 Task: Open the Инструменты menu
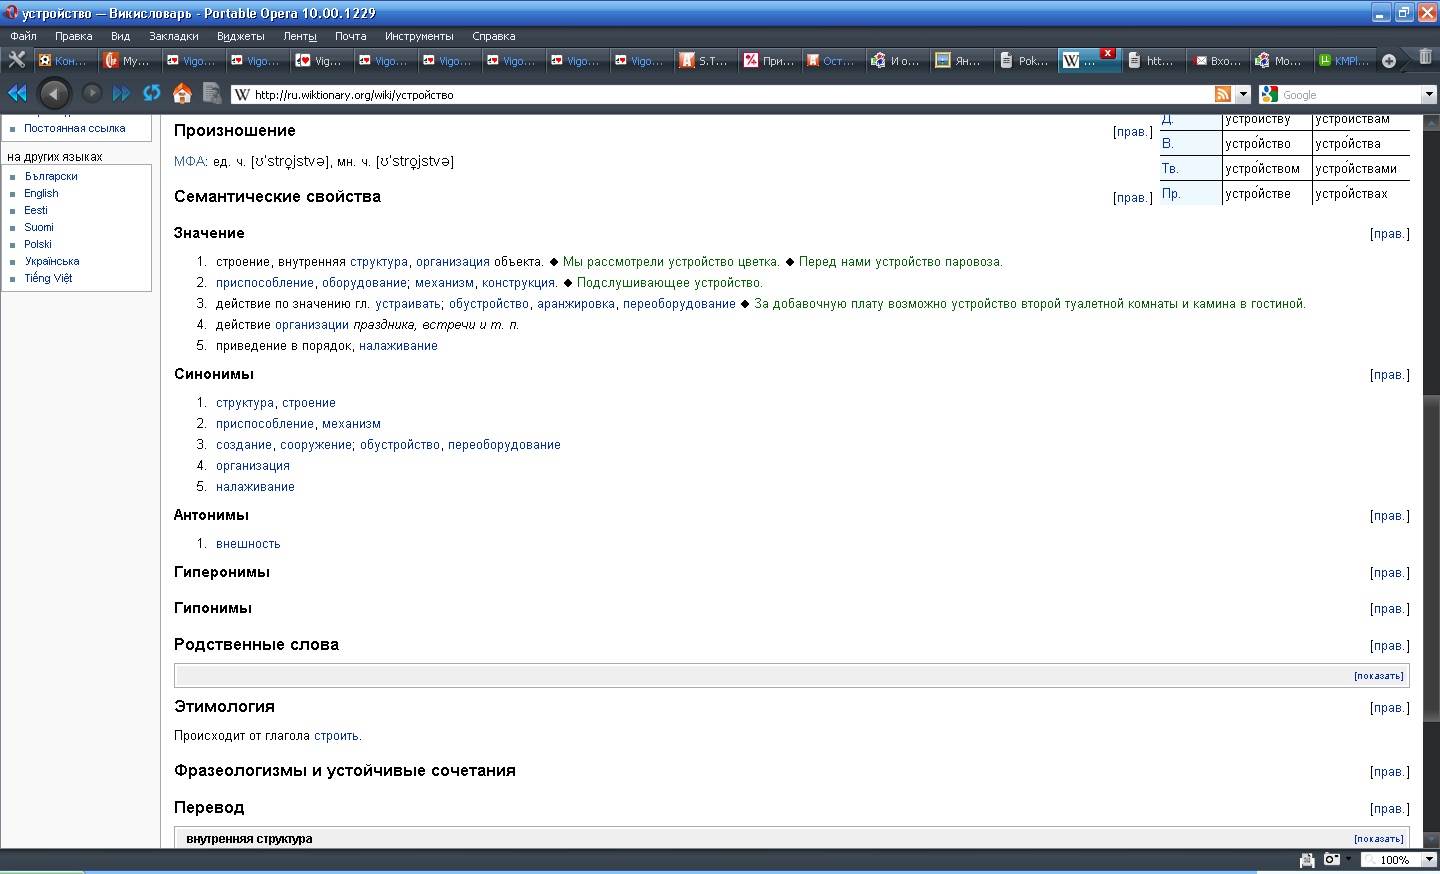click(418, 36)
